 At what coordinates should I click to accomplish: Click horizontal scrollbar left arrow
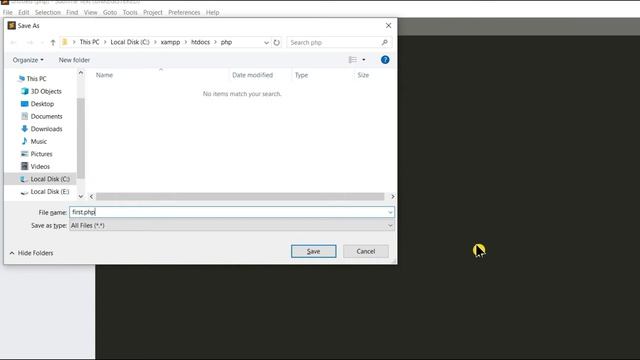pos(91,197)
